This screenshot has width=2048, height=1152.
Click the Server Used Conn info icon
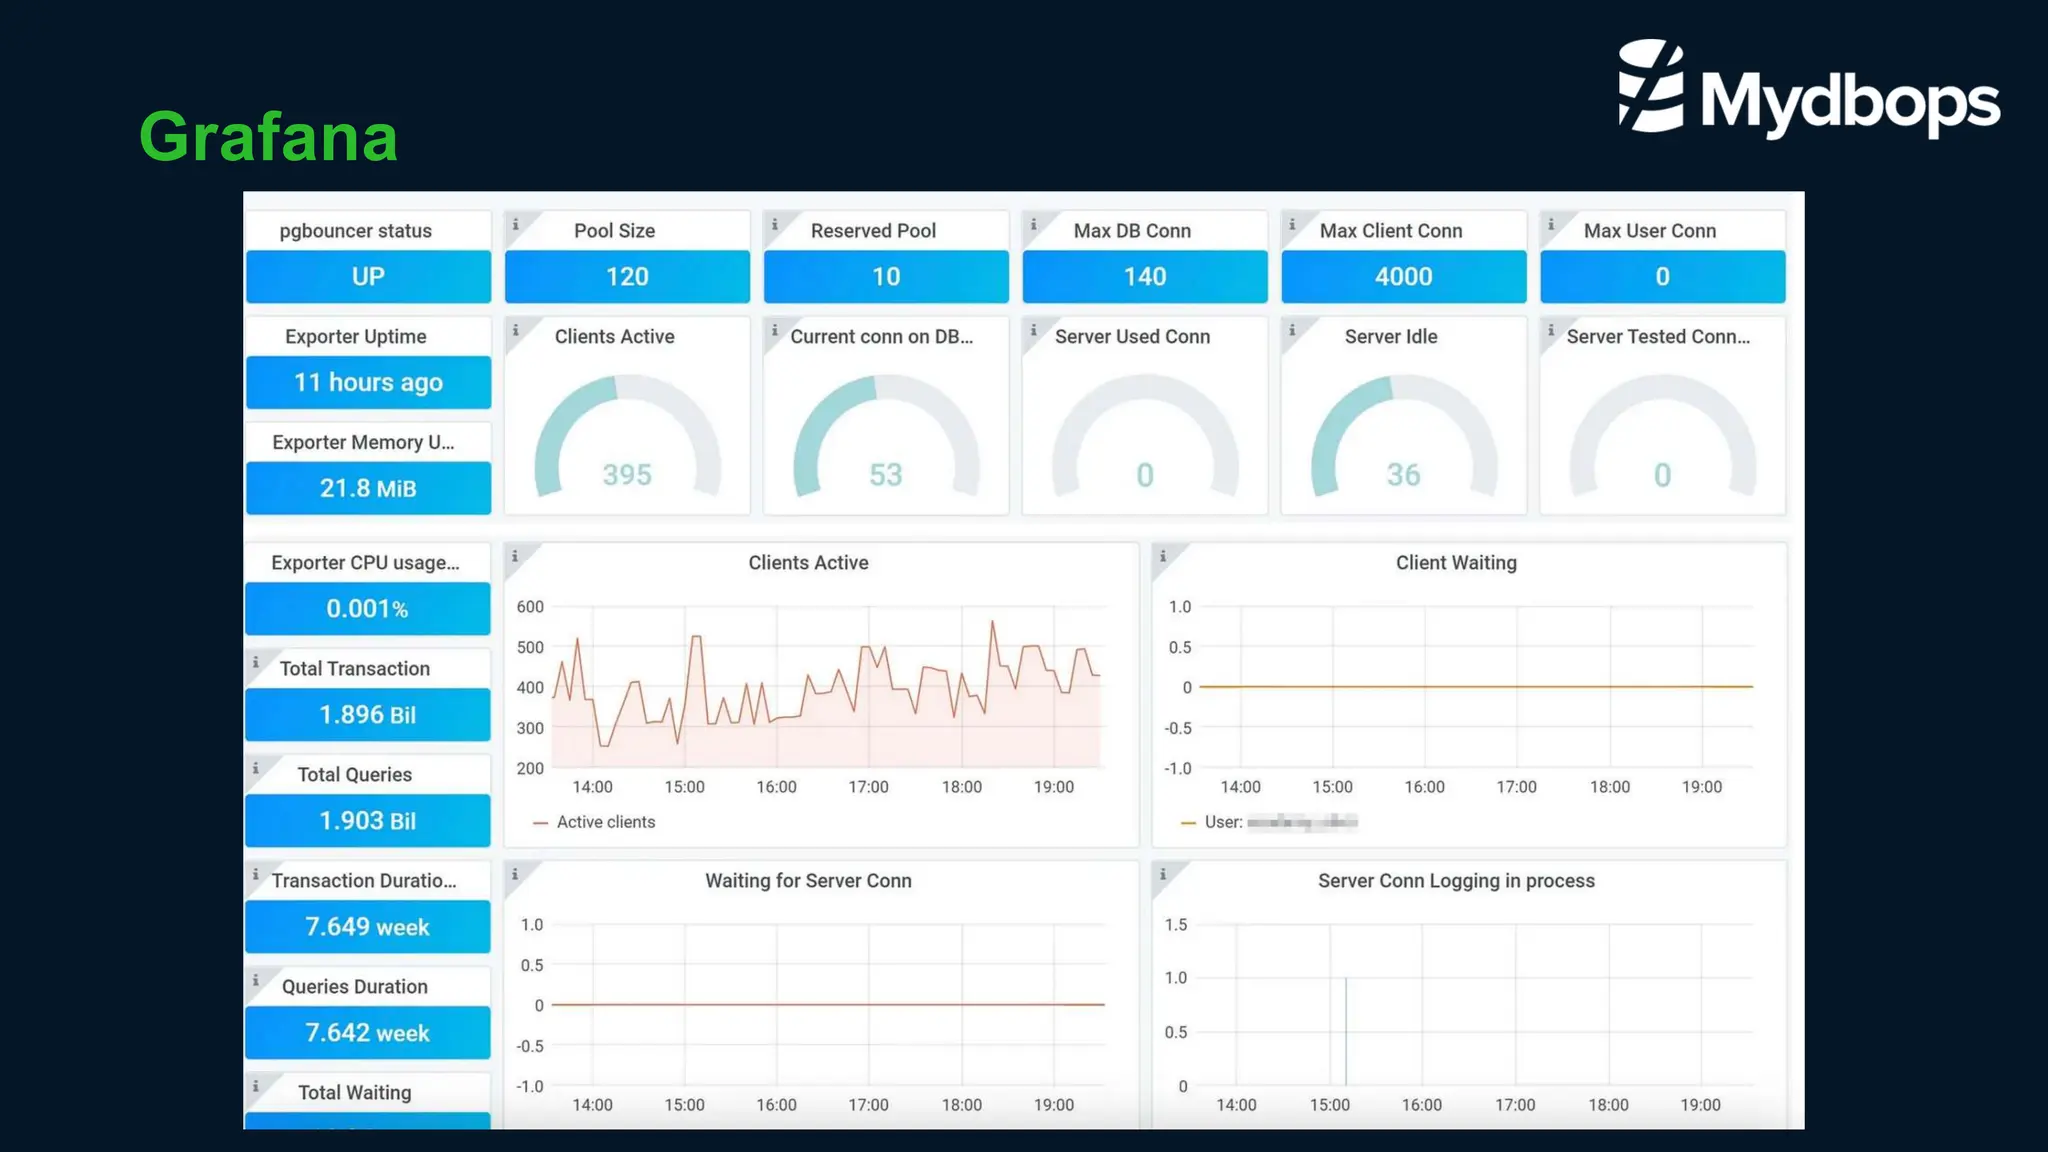[x=1034, y=330]
